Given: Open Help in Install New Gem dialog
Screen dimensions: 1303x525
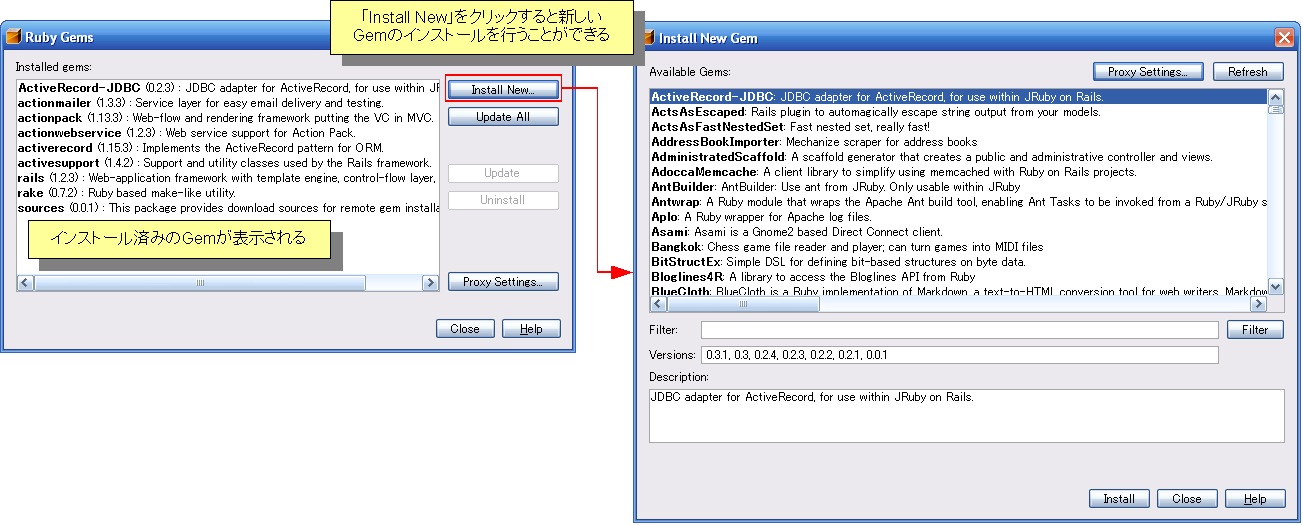Looking at the screenshot, I should click(x=1255, y=499).
